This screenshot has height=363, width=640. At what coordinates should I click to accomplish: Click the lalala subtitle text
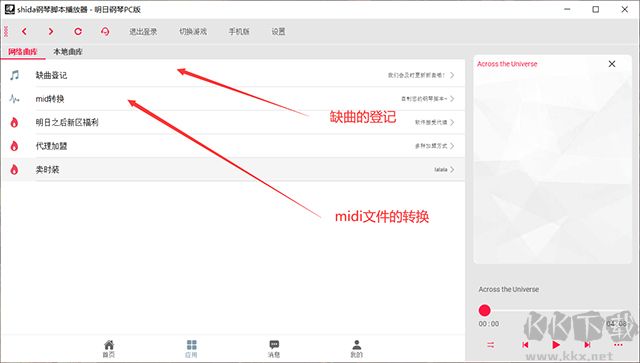[x=440, y=169]
